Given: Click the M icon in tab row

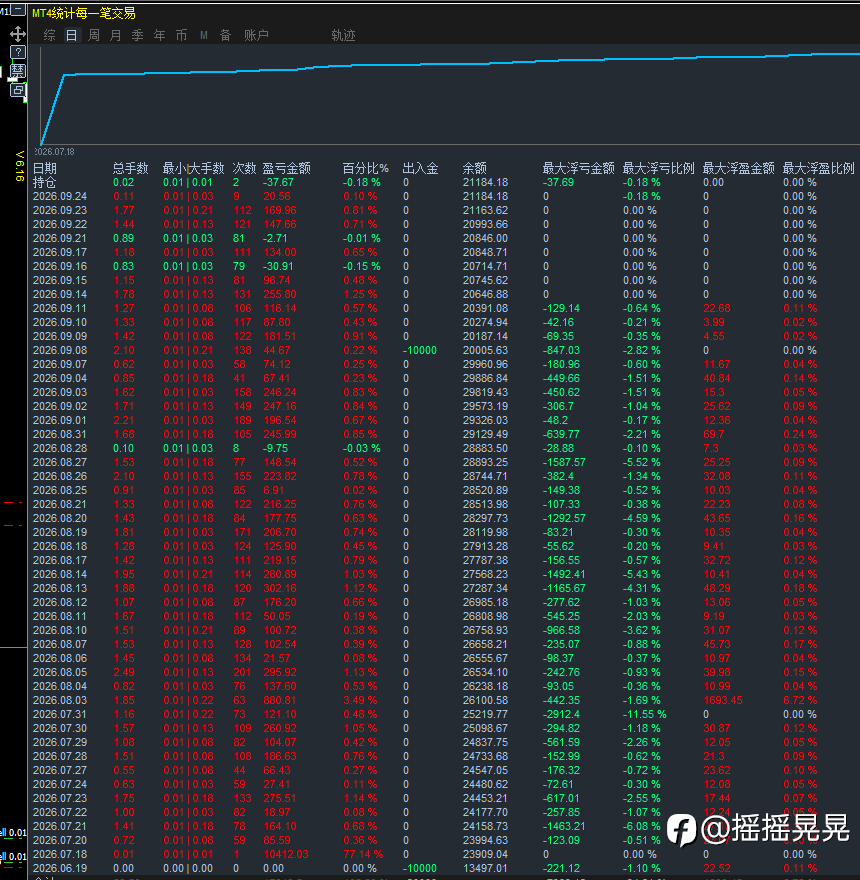Looking at the screenshot, I should [204, 35].
